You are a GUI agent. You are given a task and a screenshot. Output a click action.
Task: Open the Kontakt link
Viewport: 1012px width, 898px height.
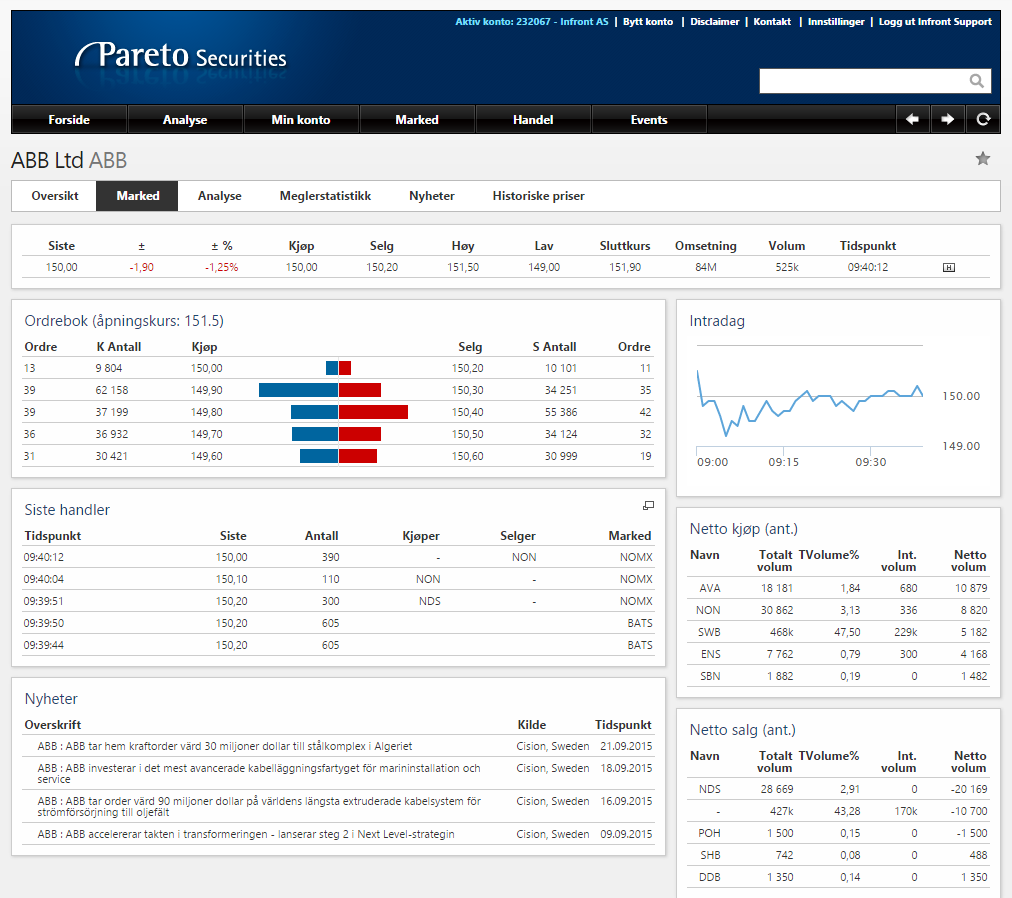(x=772, y=21)
